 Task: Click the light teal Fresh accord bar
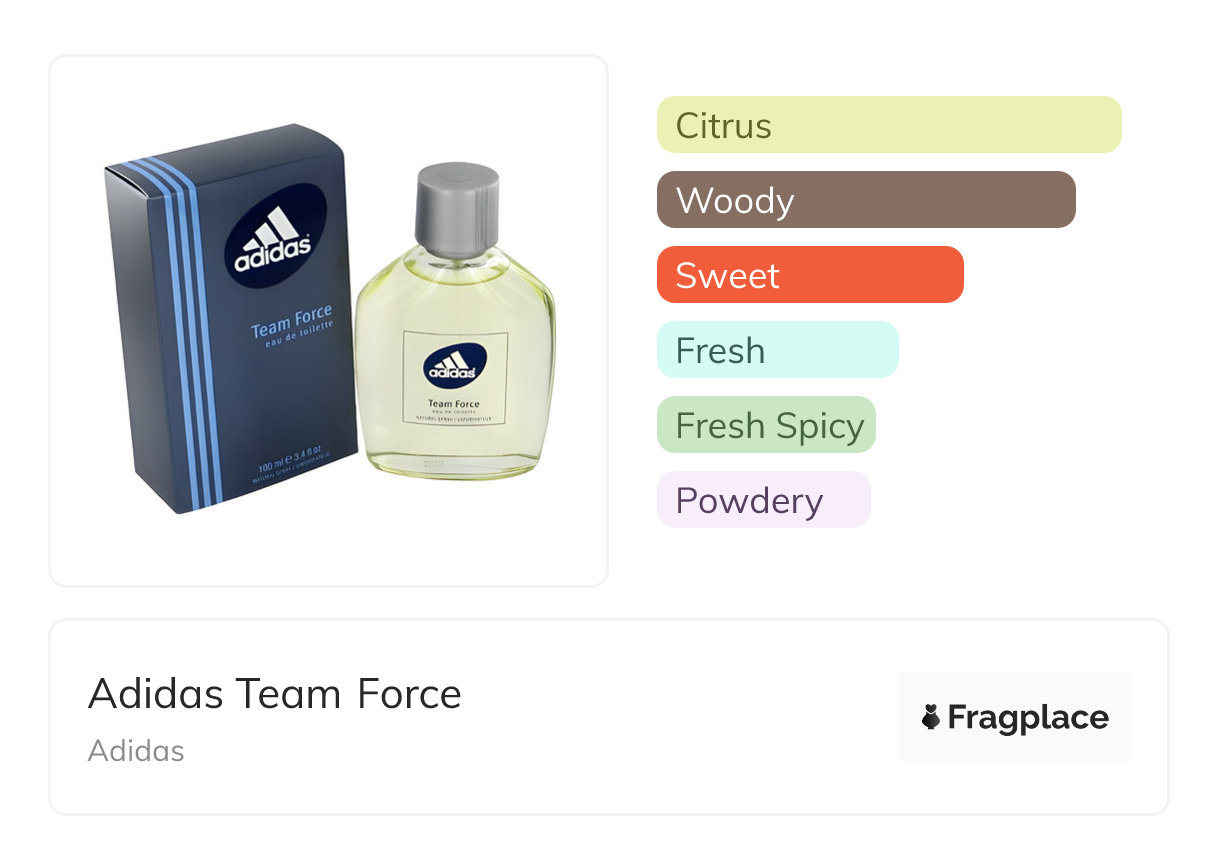[x=777, y=350]
